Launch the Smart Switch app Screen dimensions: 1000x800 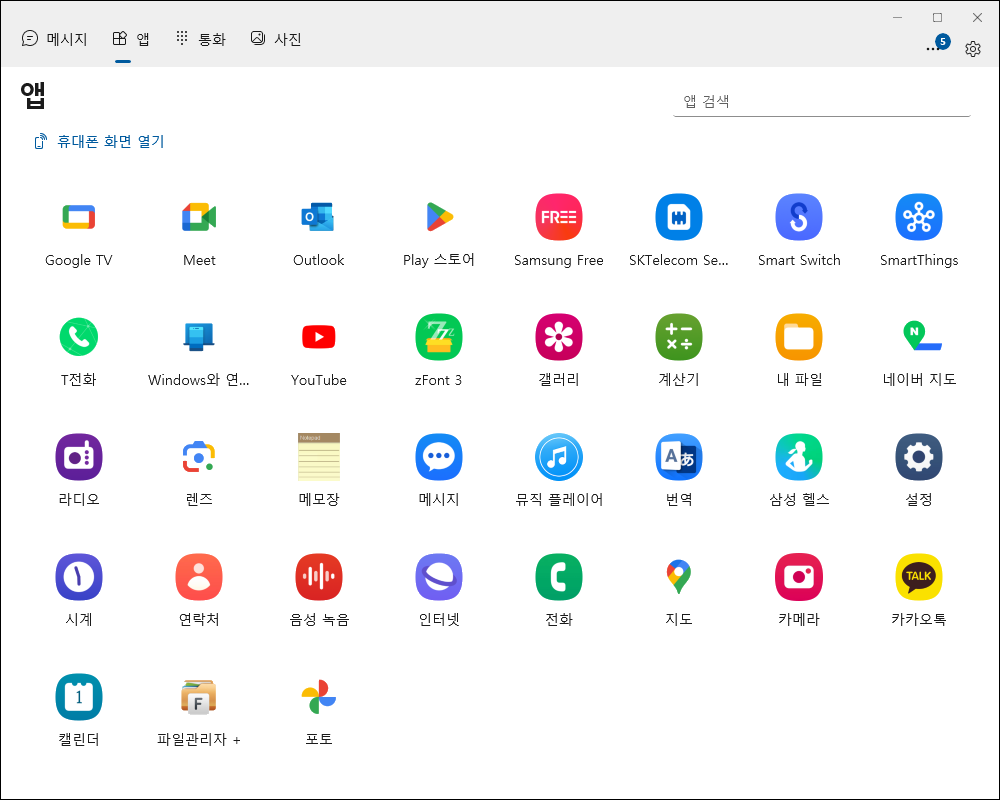(798, 218)
